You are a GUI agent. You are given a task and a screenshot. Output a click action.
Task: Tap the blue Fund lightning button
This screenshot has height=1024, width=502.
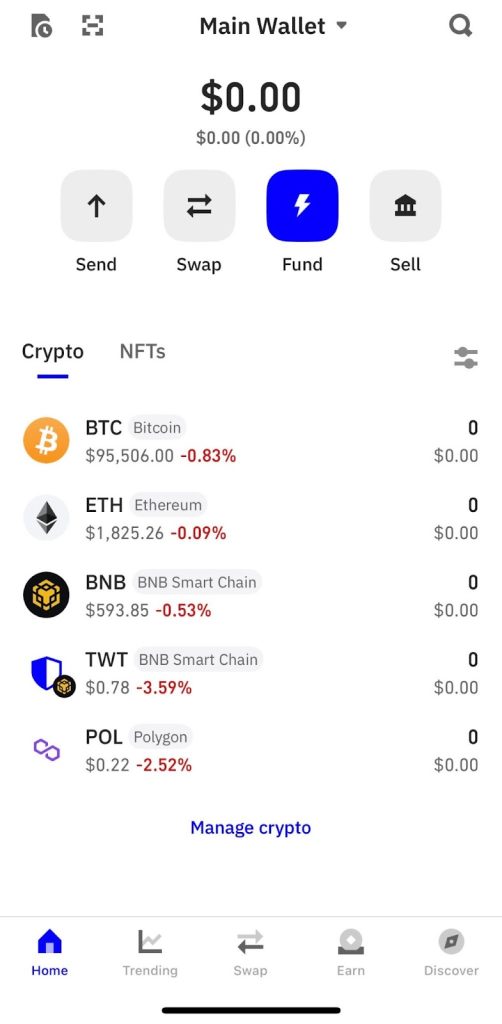click(x=302, y=206)
